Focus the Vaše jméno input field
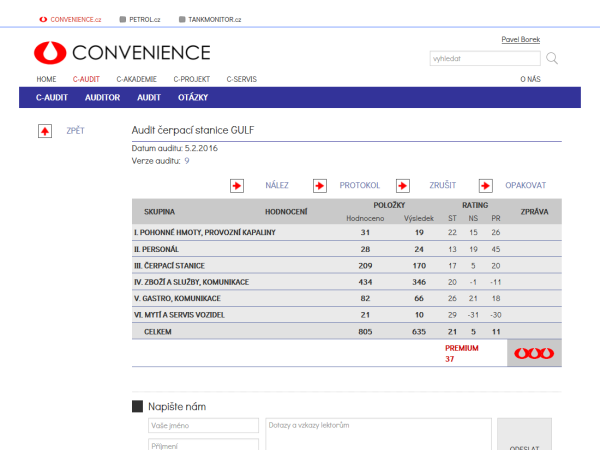Screen dimensions: 600x450 pyautogui.click(x=203, y=426)
